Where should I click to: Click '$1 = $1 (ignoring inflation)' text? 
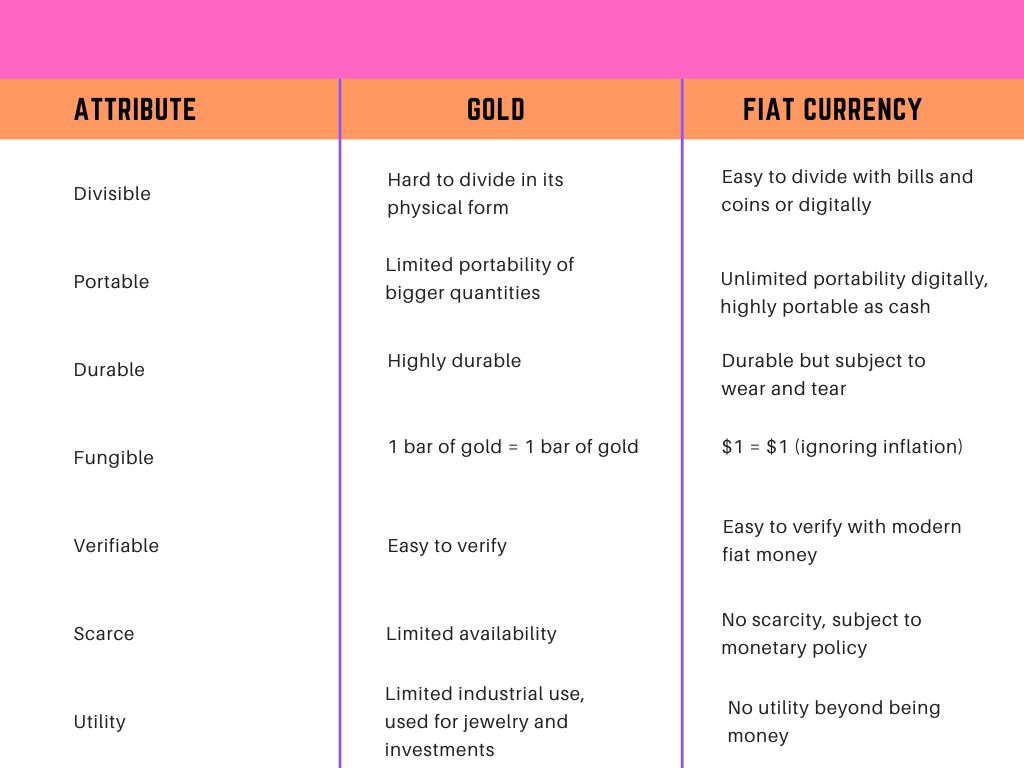842,447
